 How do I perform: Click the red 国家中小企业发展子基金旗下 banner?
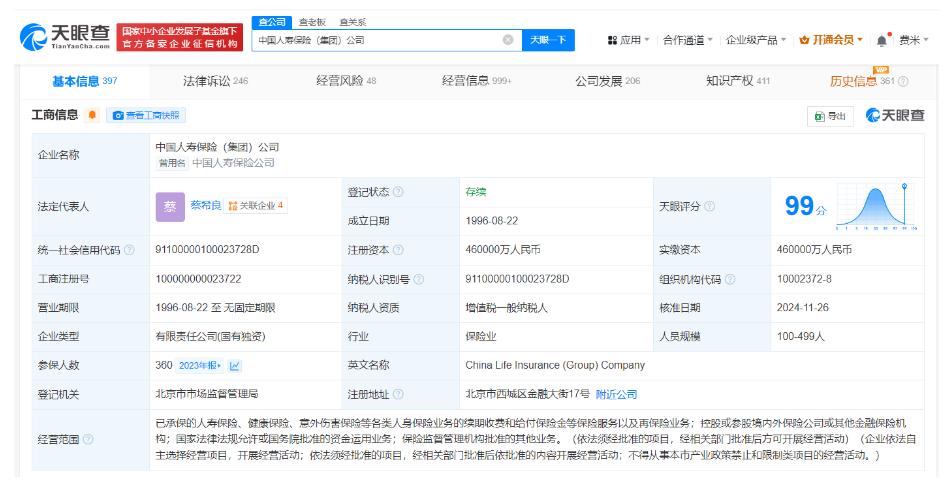coord(180,37)
